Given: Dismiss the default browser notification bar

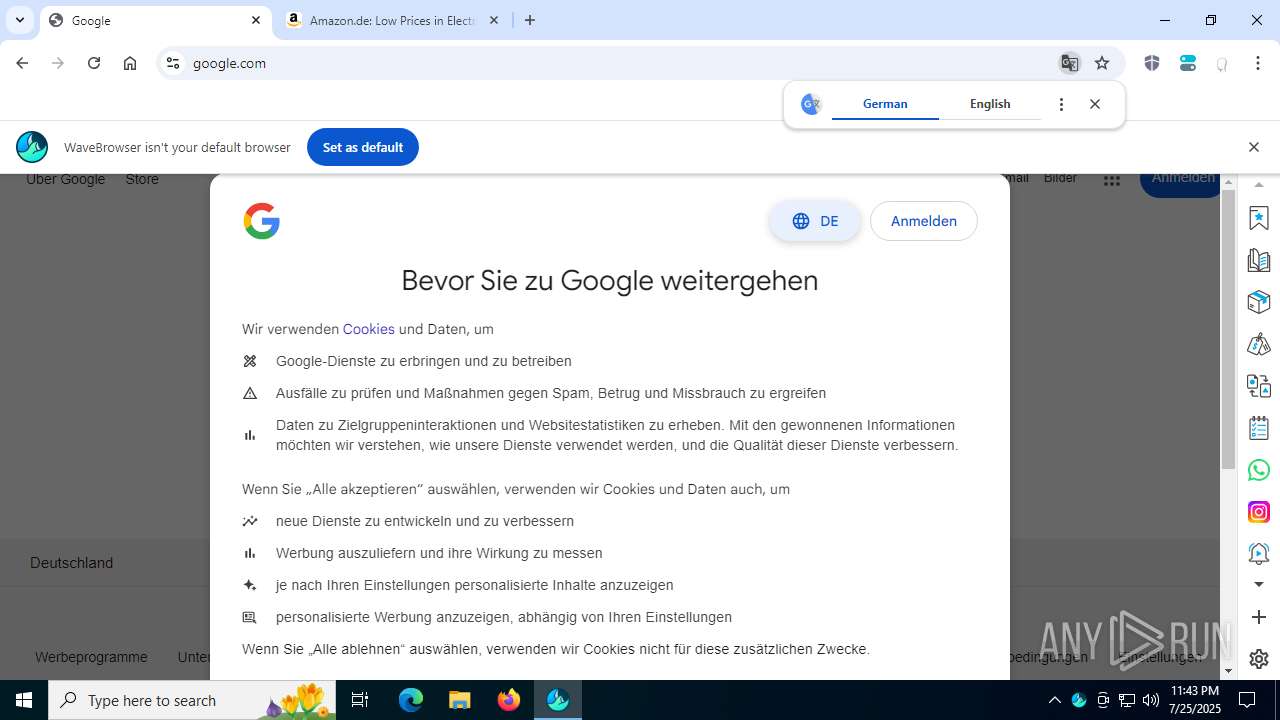Looking at the screenshot, I should 1254,147.
